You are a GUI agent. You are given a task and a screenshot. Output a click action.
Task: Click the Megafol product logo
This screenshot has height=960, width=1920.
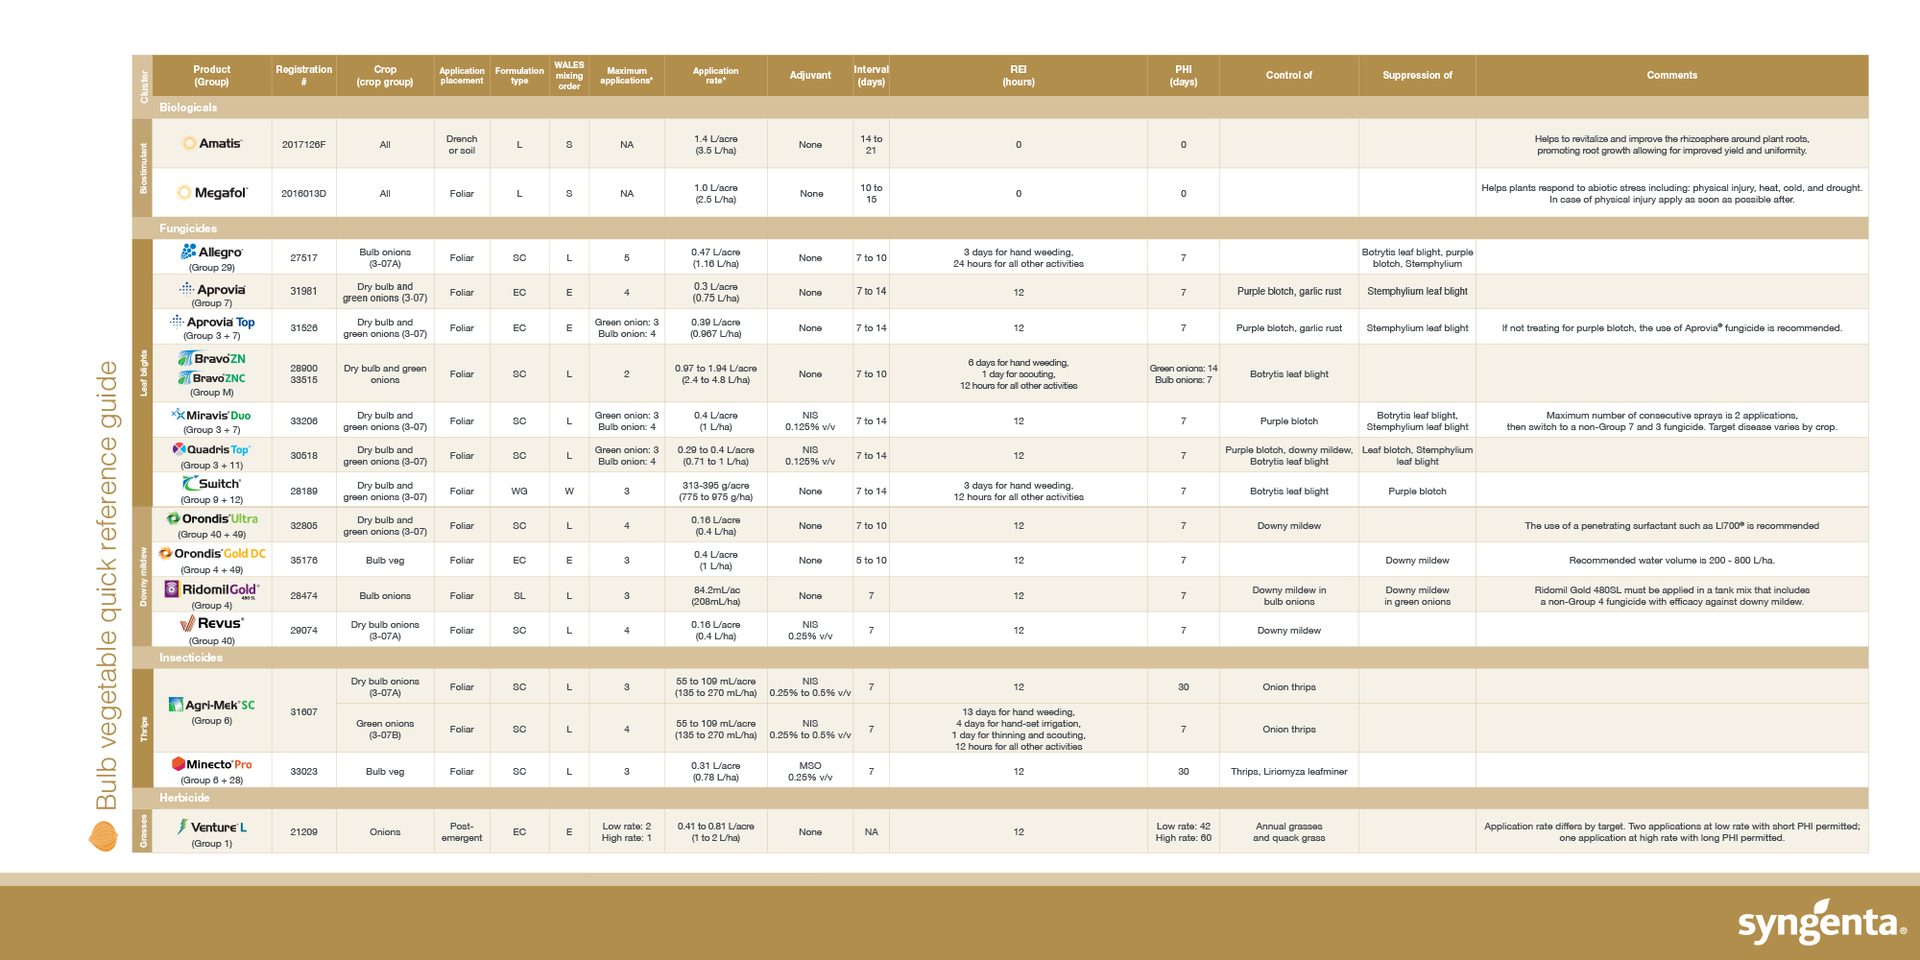(211, 193)
